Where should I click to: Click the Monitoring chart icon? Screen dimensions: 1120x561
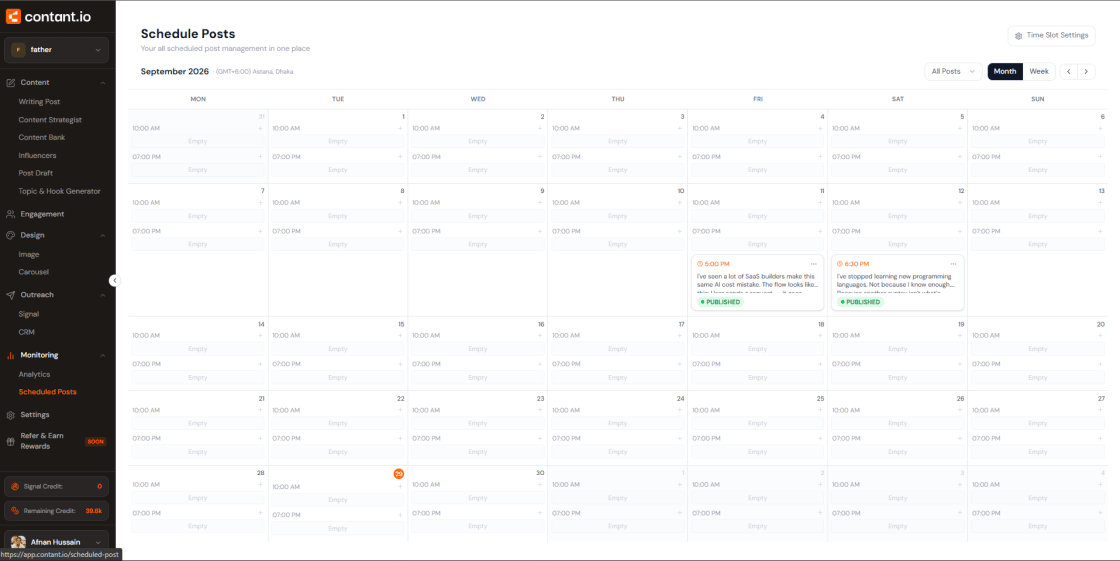pyautogui.click(x=11, y=355)
